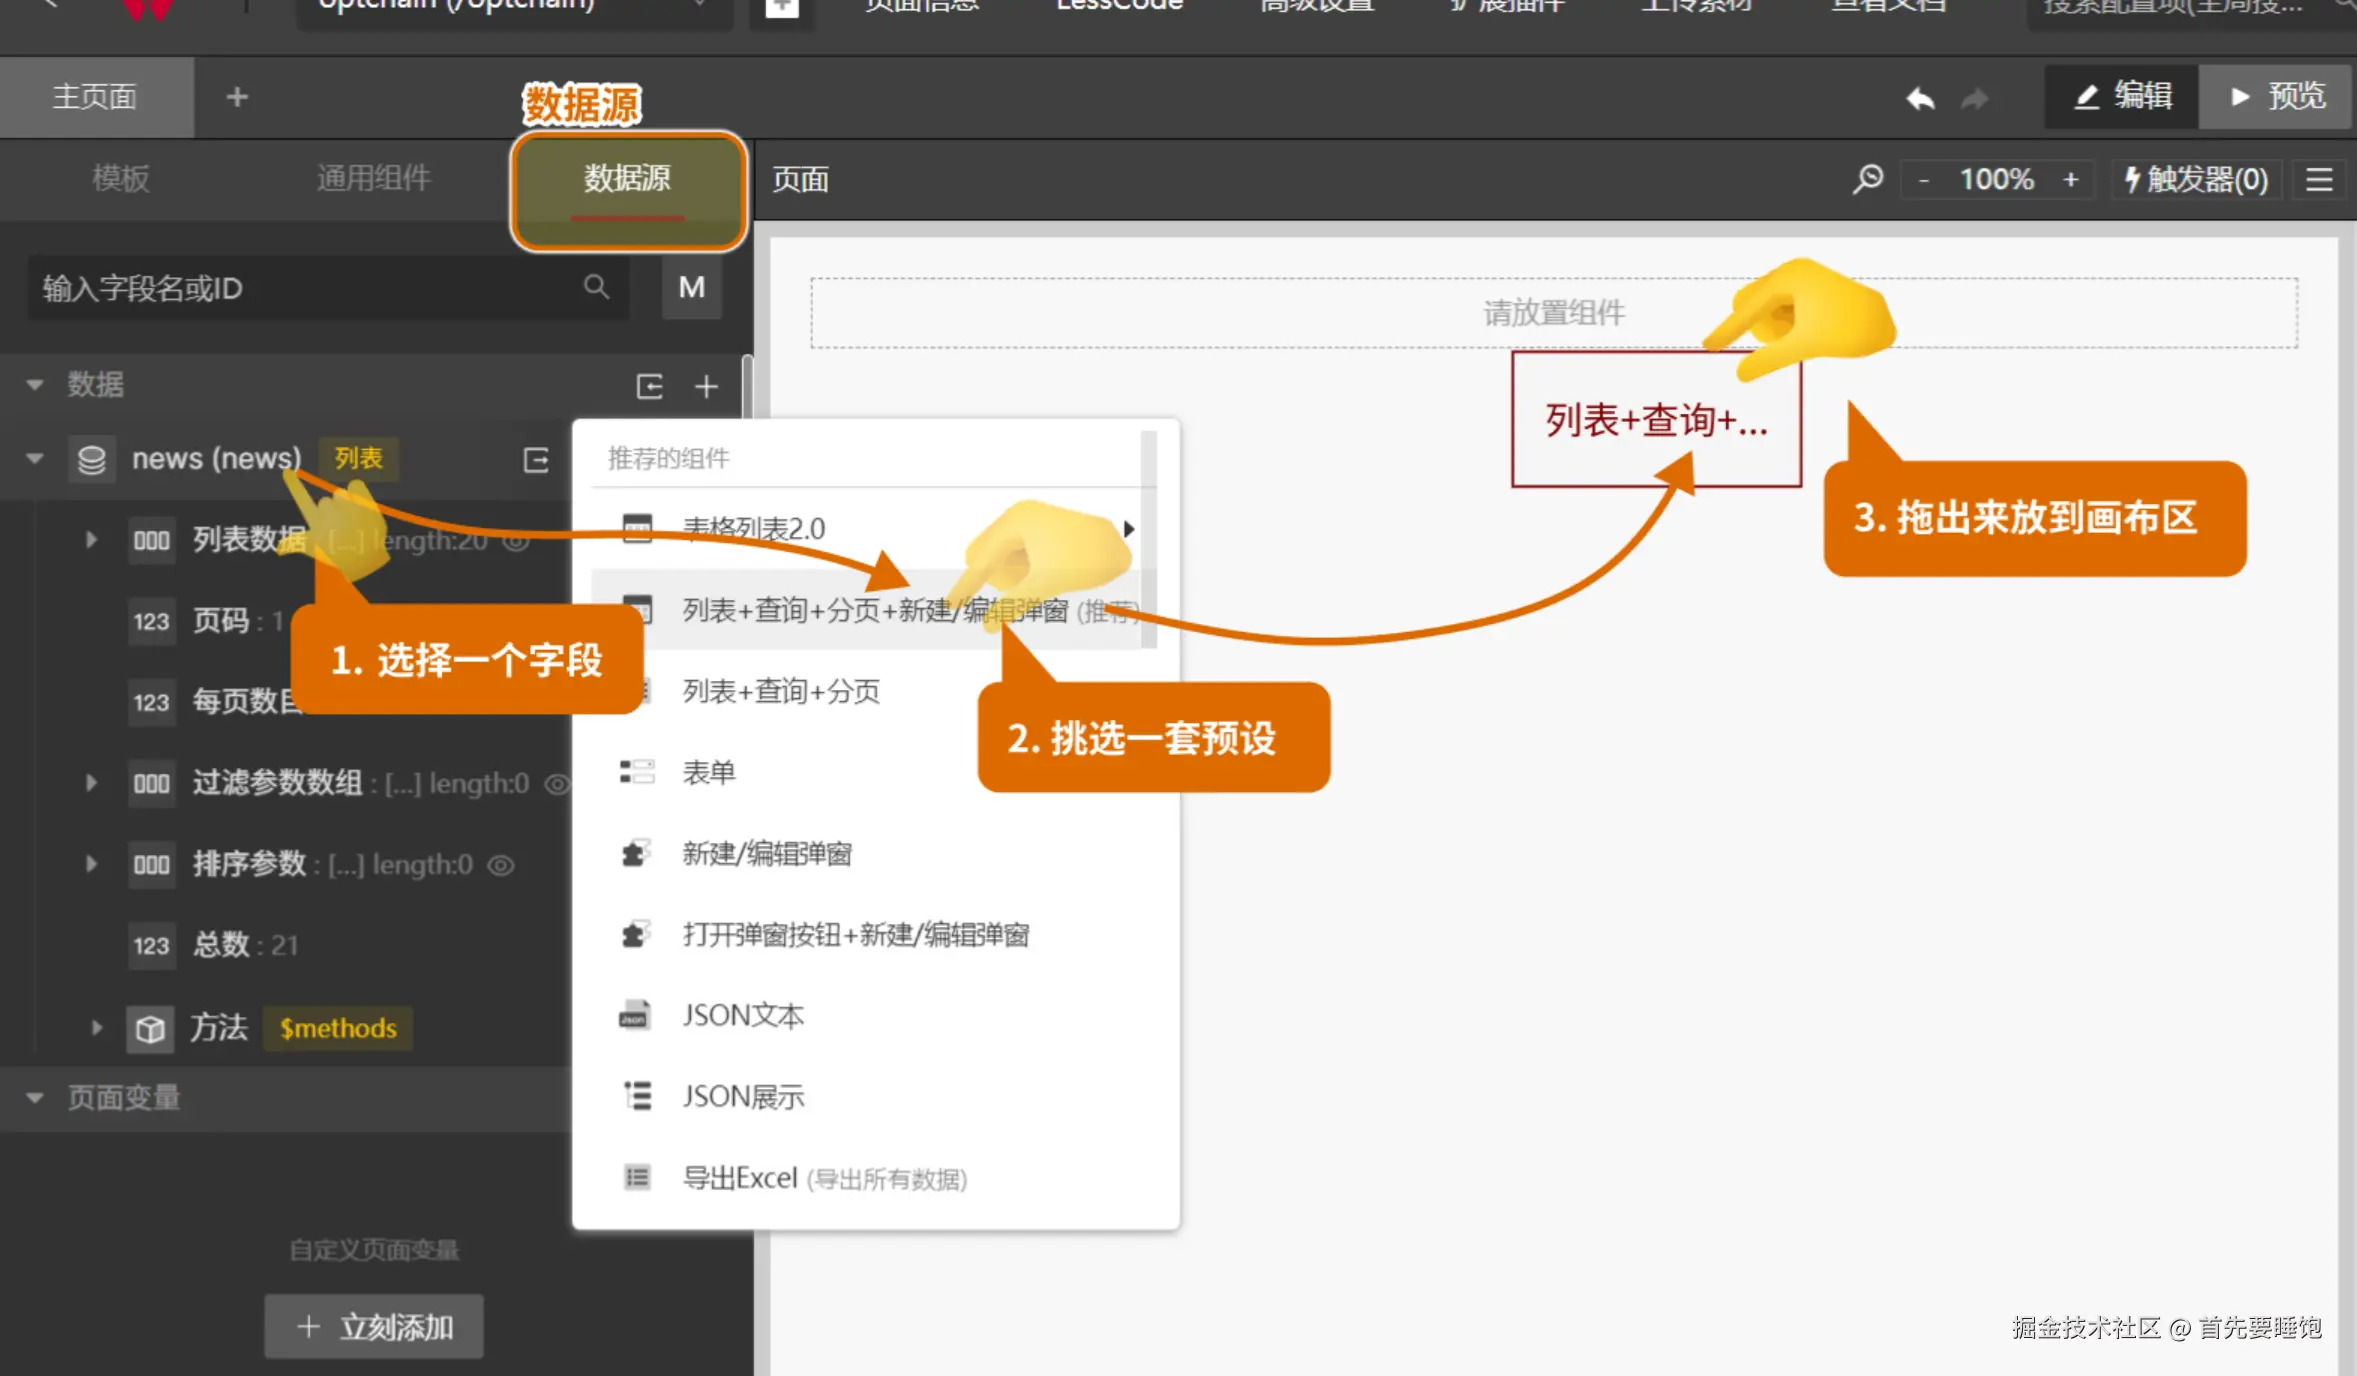Open the hamburger menu icon
The width and height of the screenshot is (2357, 1376).
(2319, 180)
